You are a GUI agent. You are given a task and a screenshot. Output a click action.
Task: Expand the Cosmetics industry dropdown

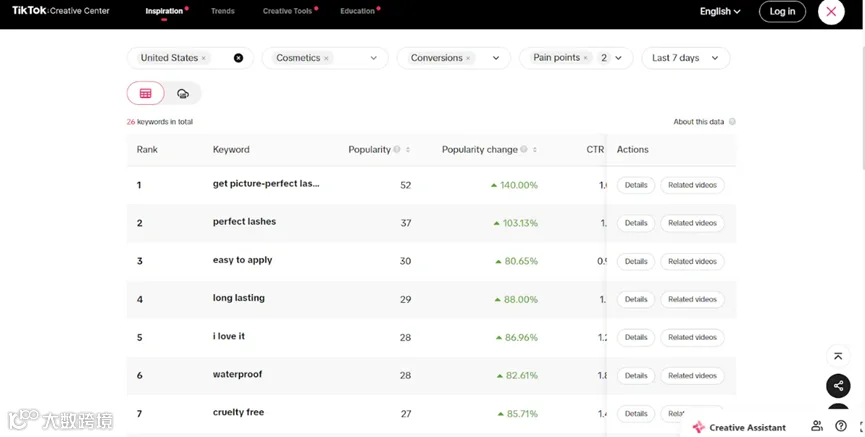pos(374,58)
